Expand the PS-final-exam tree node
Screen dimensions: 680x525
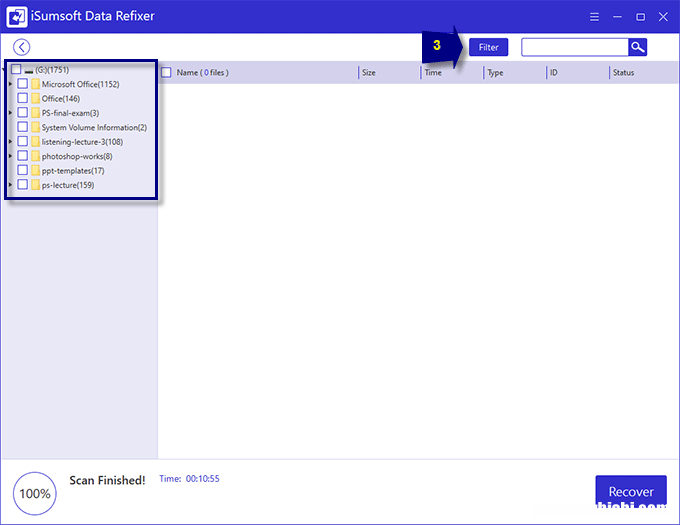pos(10,113)
